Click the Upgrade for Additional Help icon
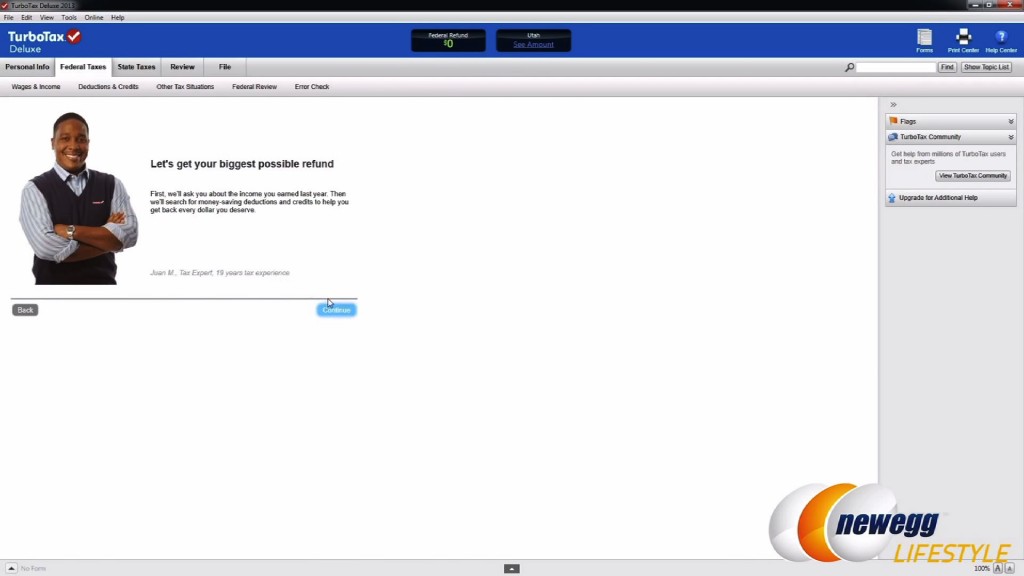 [891, 197]
